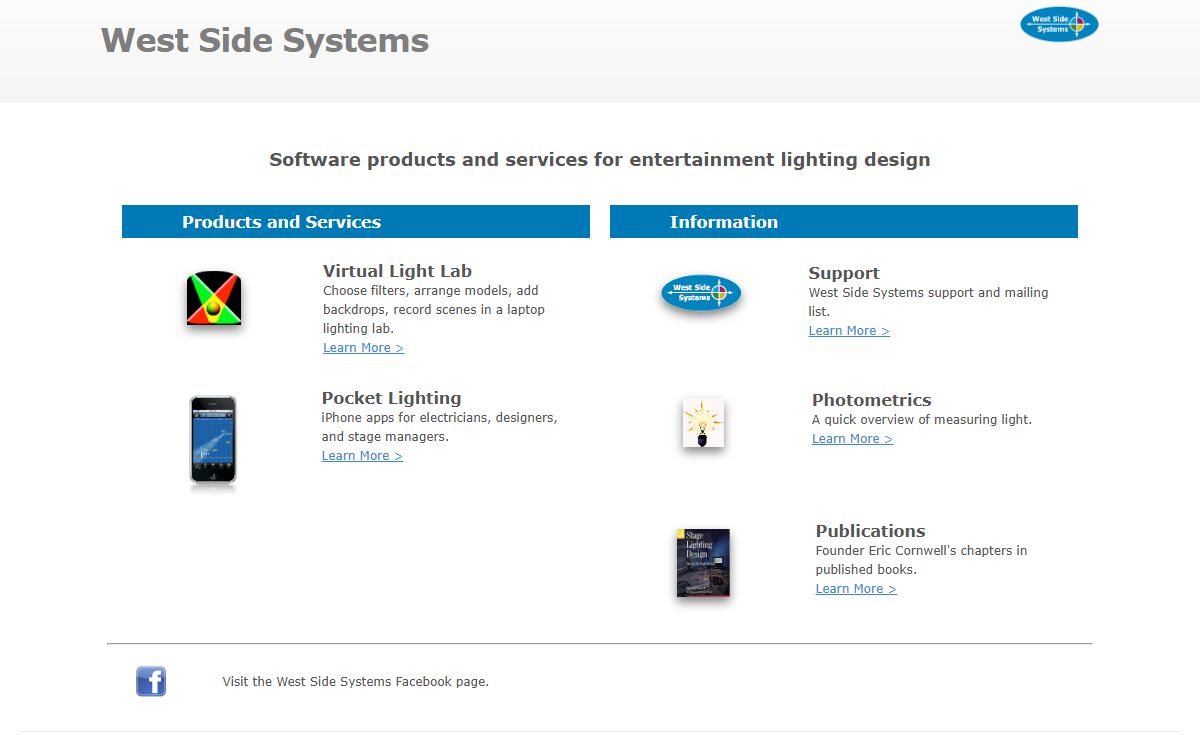The height and width of the screenshot is (740, 1200).
Task: Click Learn More under Support
Action: [849, 331]
